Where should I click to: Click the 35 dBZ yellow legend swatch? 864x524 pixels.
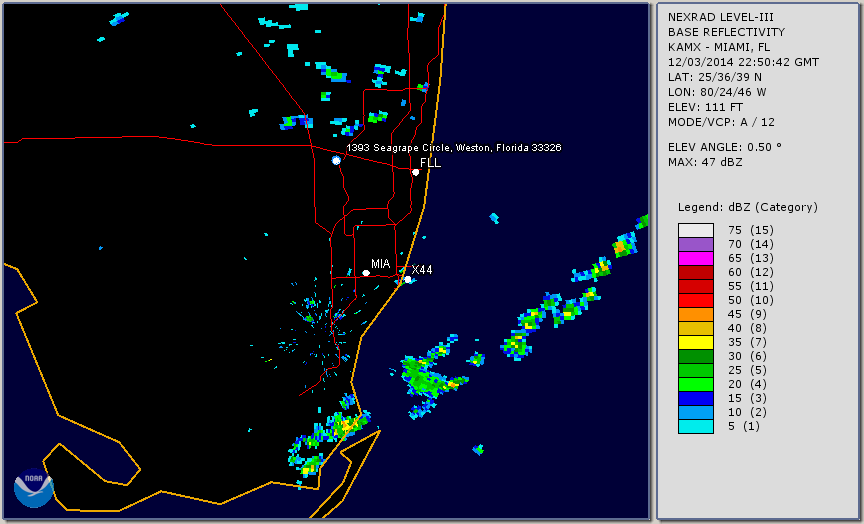tap(695, 342)
